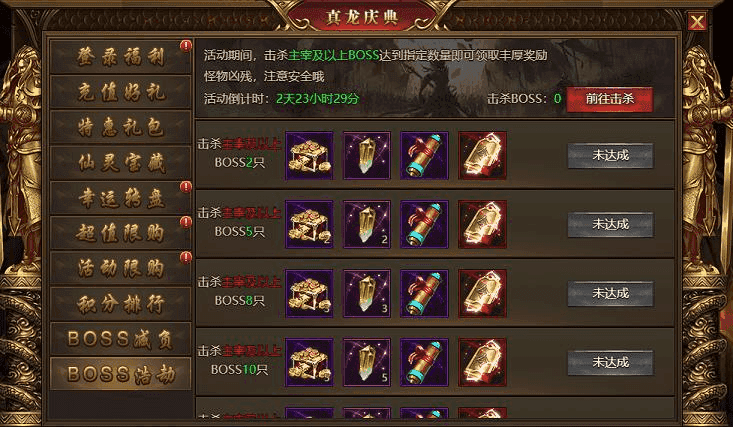The width and height of the screenshot is (733, 427).
Task: Open the BOSS减负 tab
Action: (121, 339)
